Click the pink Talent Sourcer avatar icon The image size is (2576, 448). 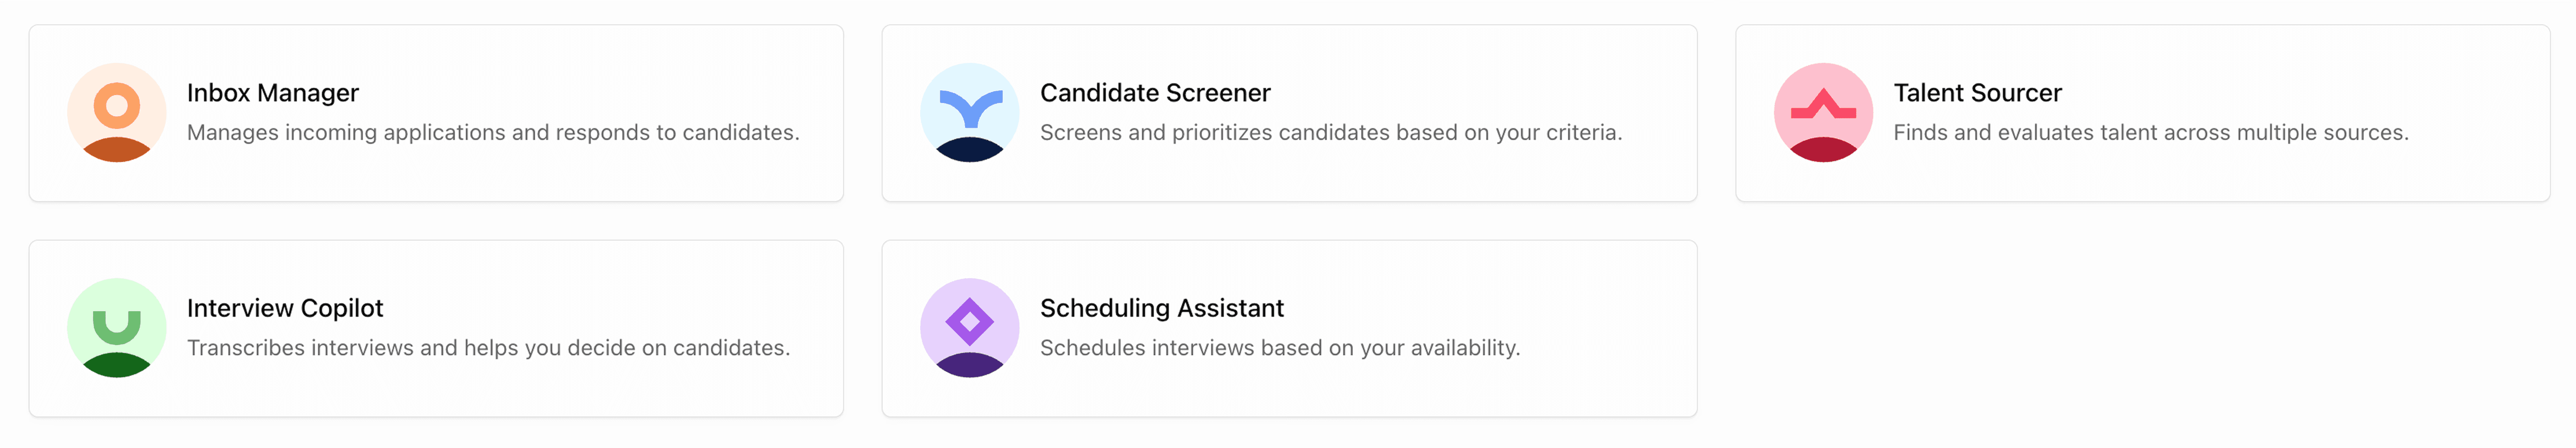coord(1823,113)
